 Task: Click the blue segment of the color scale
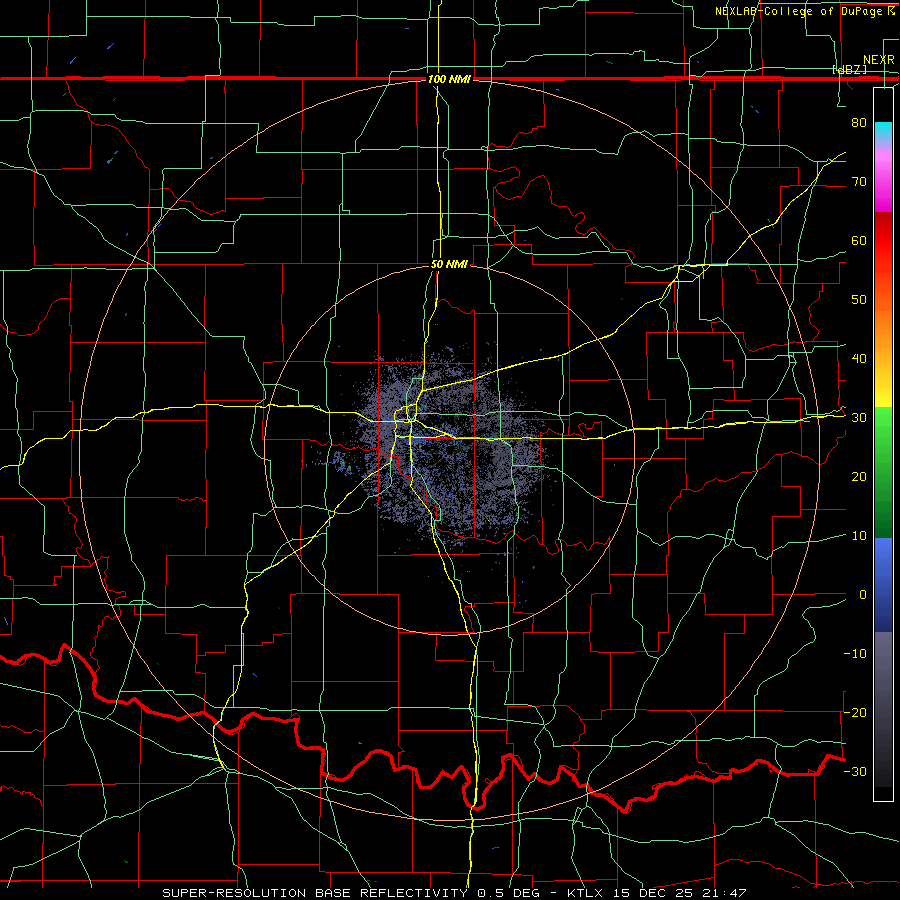click(883, 585)
